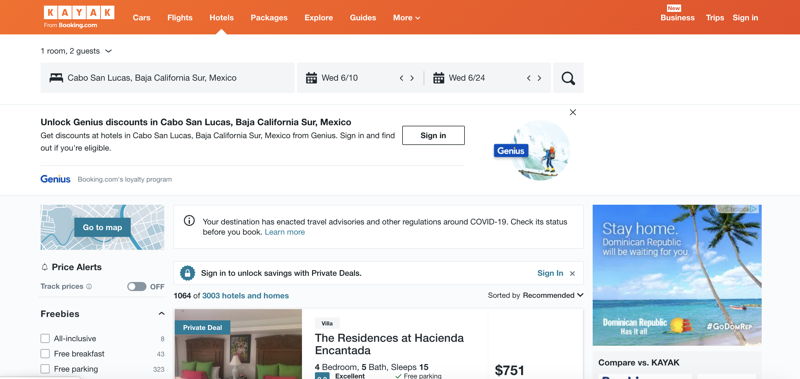
Task: Click the check-in calendar icon
Action: pyautogui.click(x=311, y=78)
